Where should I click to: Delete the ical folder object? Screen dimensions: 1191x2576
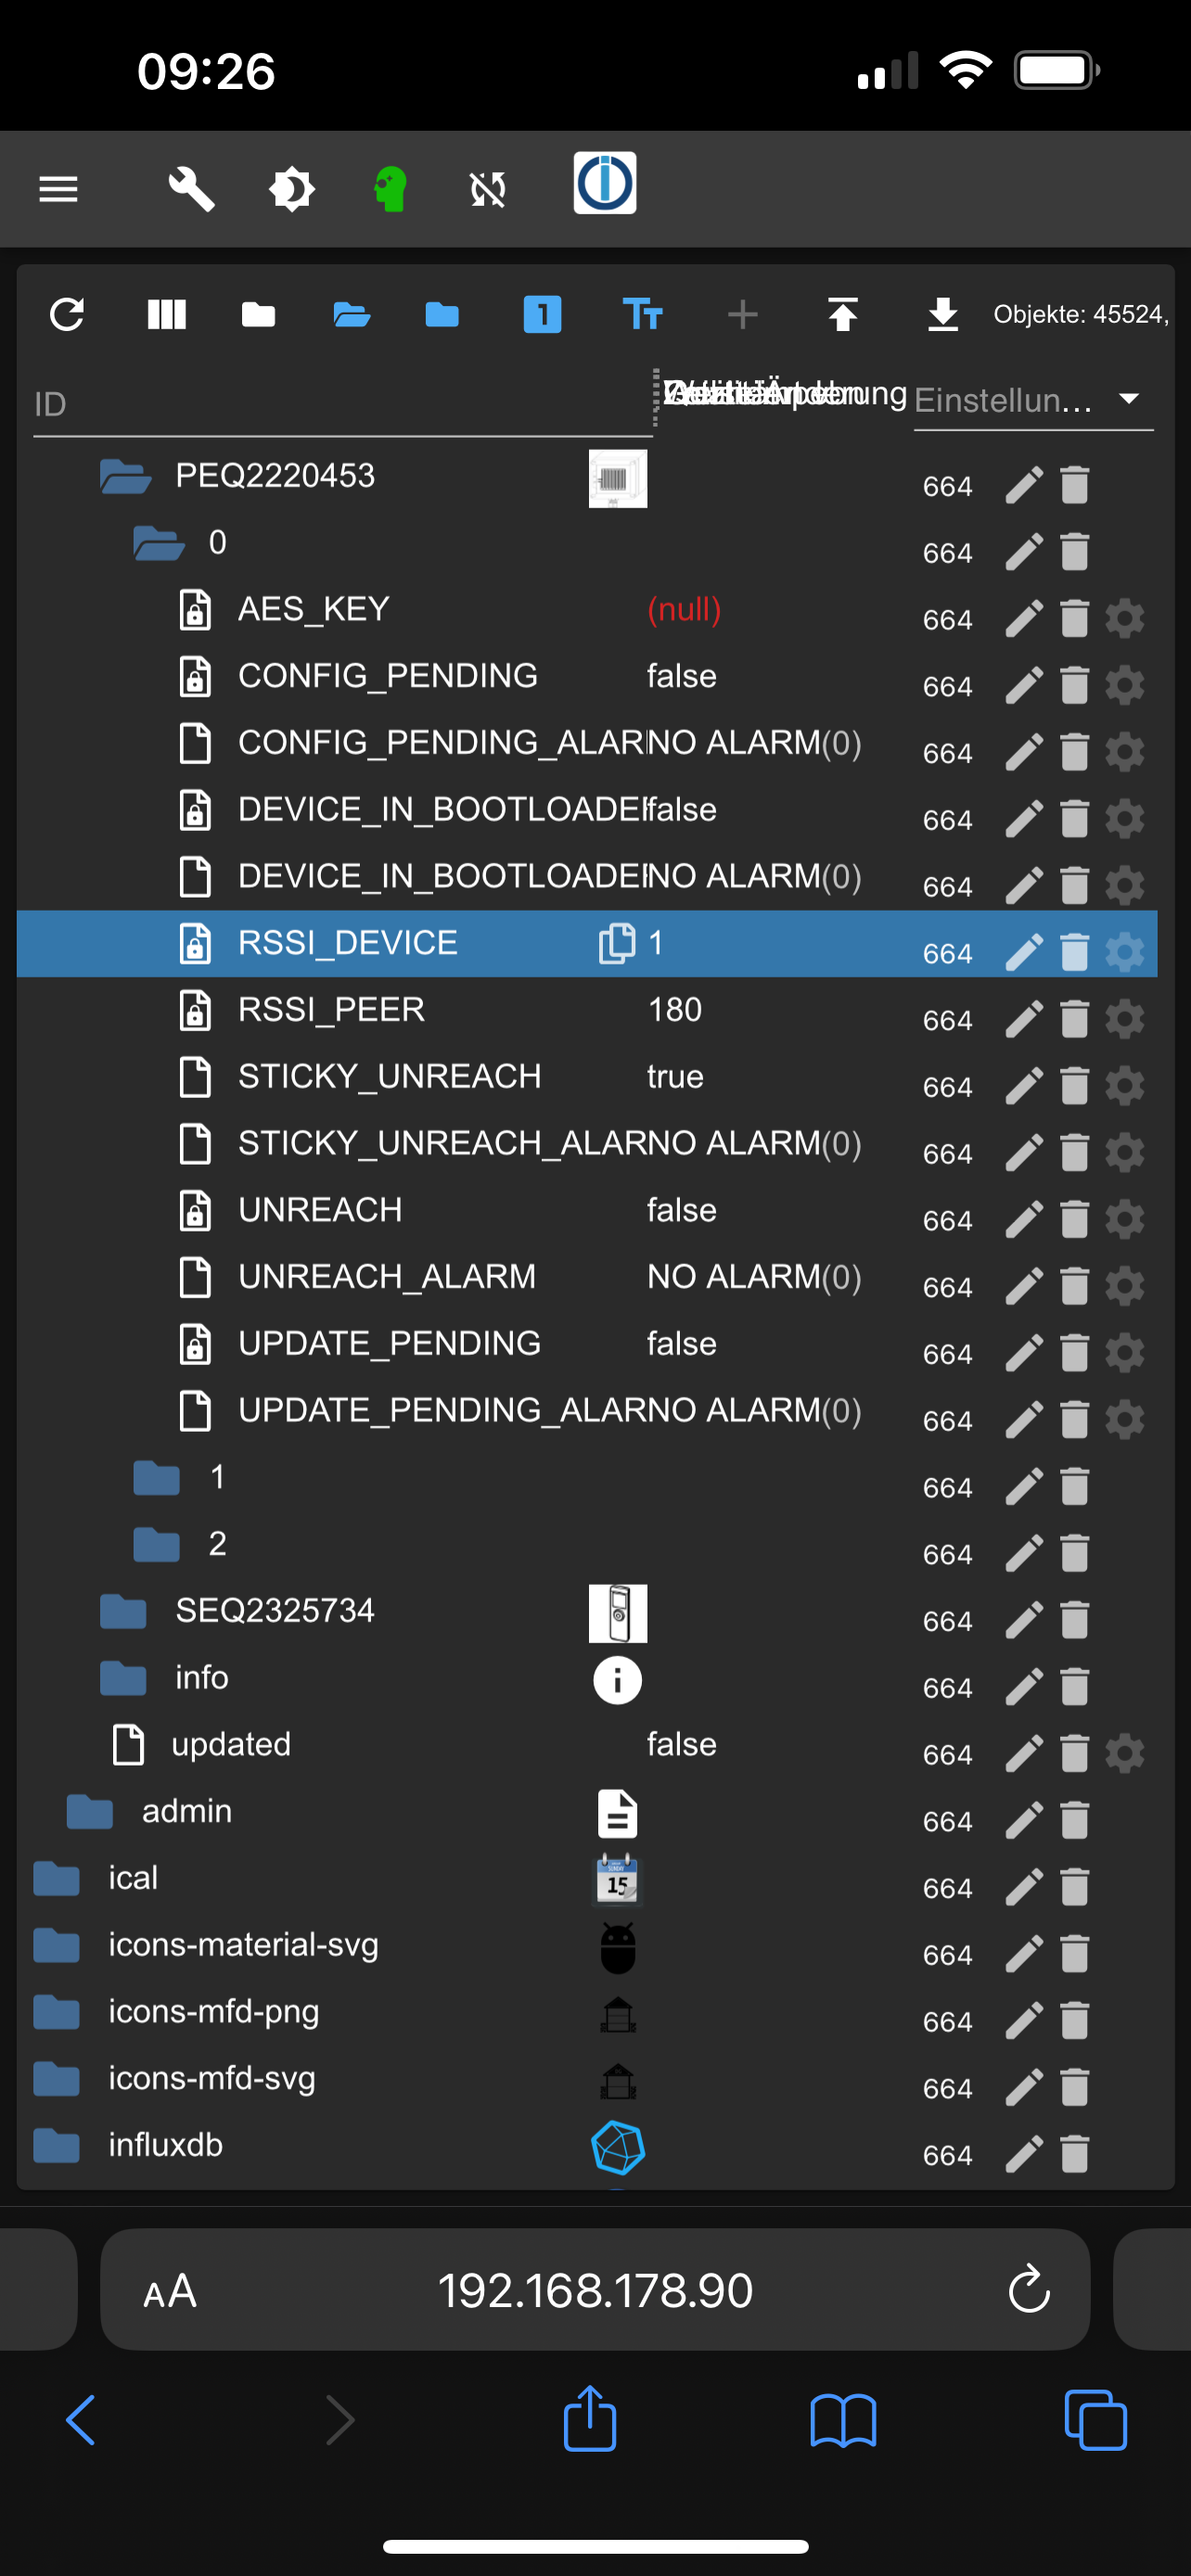tap(1074, 1887)
